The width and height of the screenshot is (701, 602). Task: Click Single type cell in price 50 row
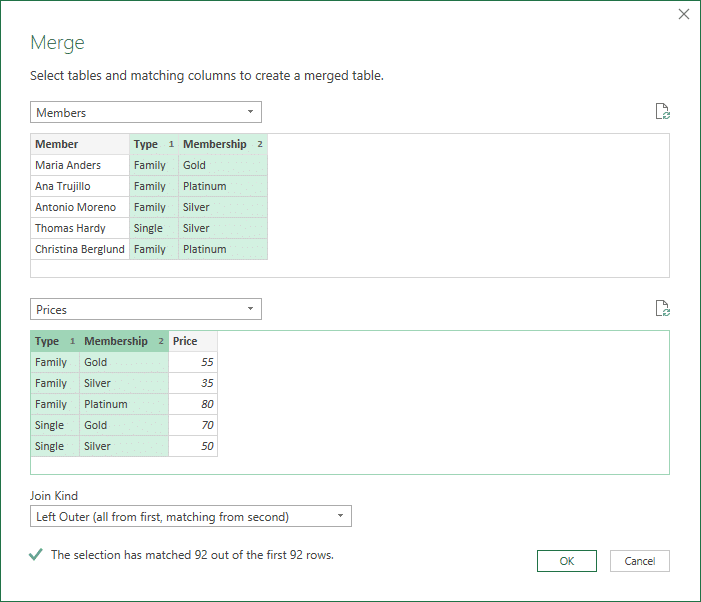tap(55, 446)
